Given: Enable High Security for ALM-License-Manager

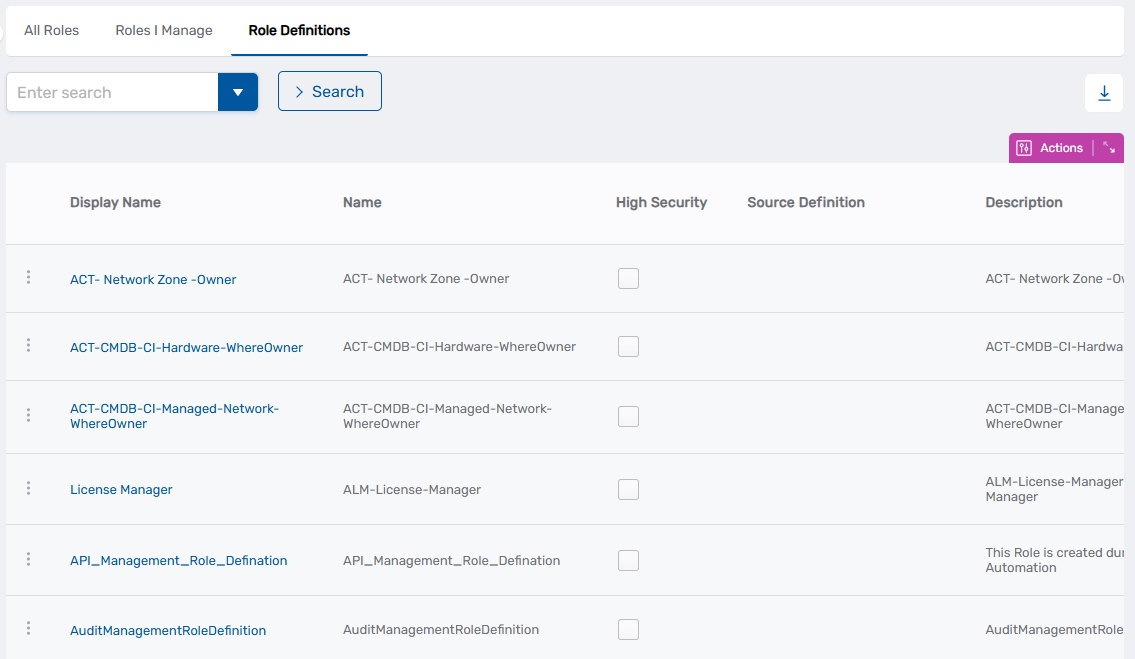Looking at the screenshot, I should point(628,489).
